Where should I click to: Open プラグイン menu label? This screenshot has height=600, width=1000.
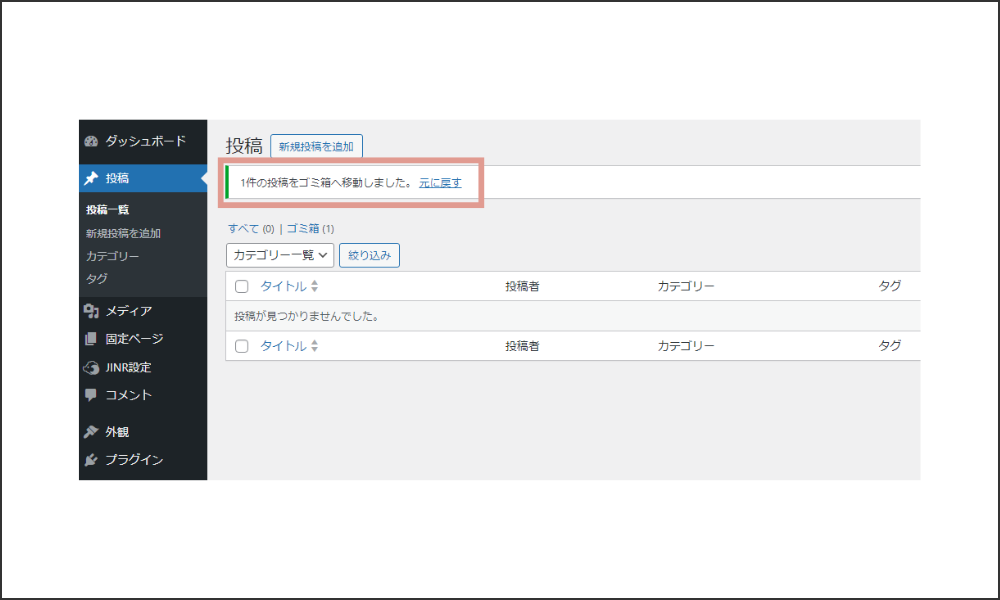pos(135,460)
